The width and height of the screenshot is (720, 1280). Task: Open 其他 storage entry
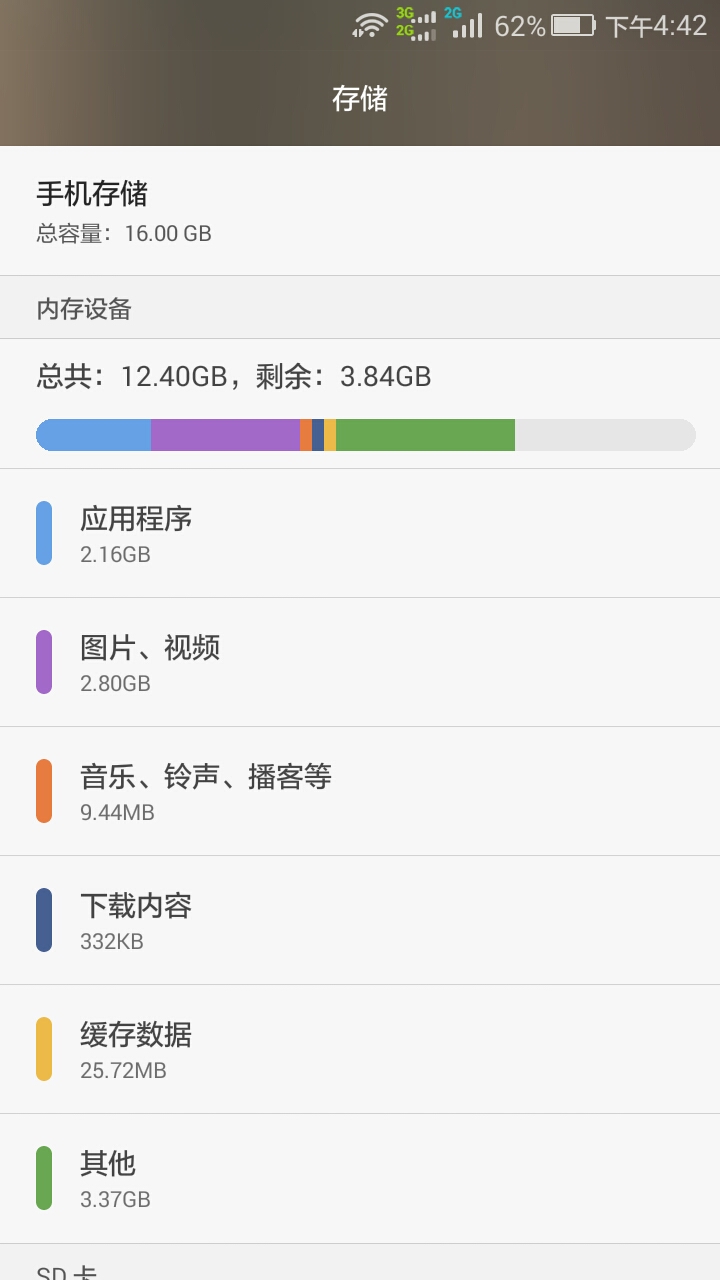pyautogui.click(x=360, y=1178)
